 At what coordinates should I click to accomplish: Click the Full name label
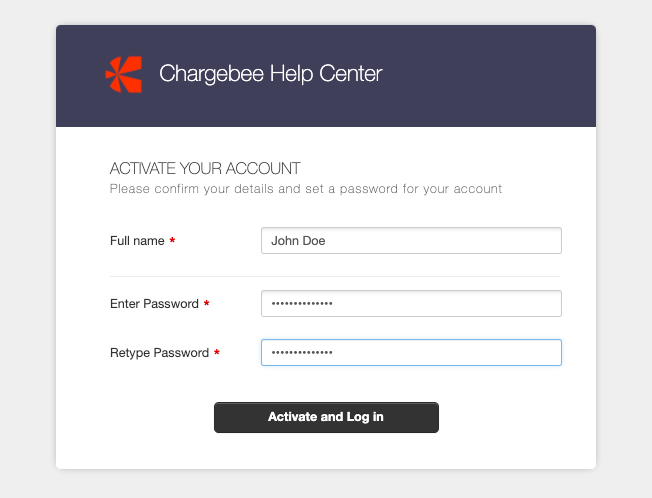(x=137, y=241)
